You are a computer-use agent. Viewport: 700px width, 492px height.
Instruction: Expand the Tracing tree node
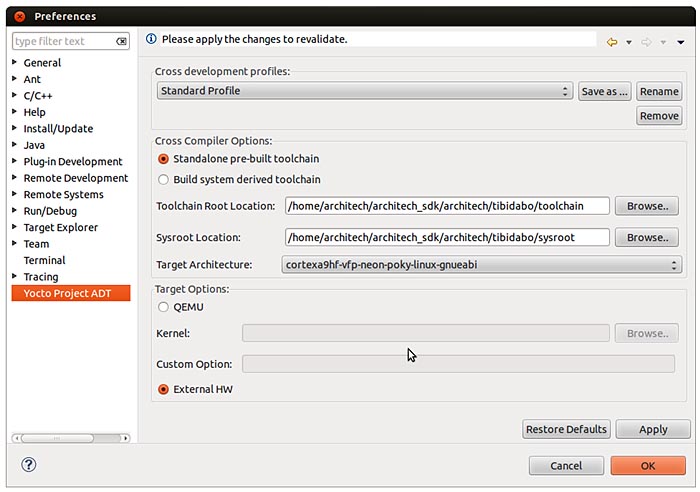pos(15,276)
